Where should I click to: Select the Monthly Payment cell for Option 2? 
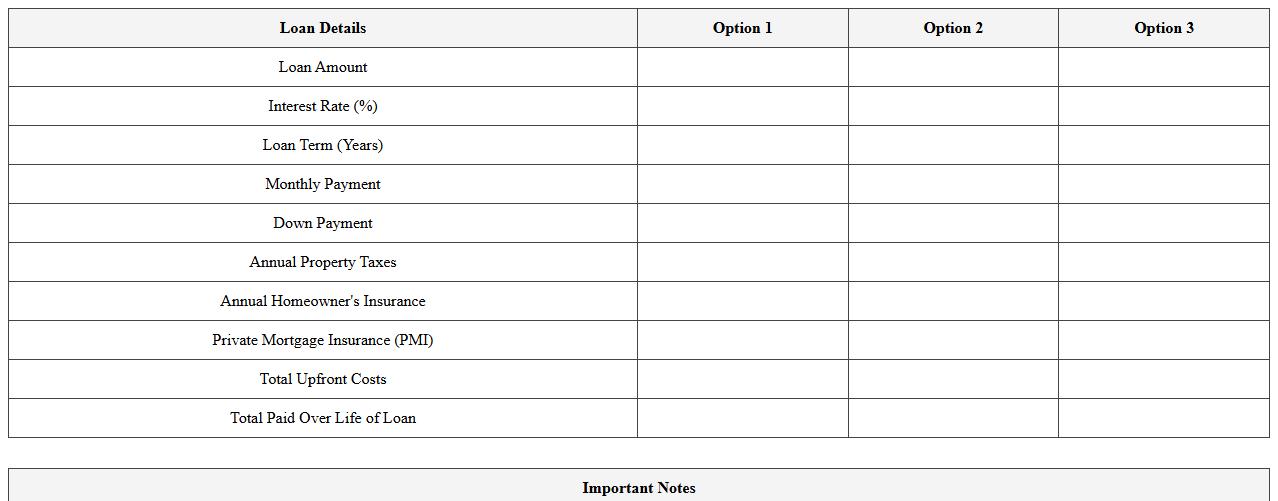(953, 184)
